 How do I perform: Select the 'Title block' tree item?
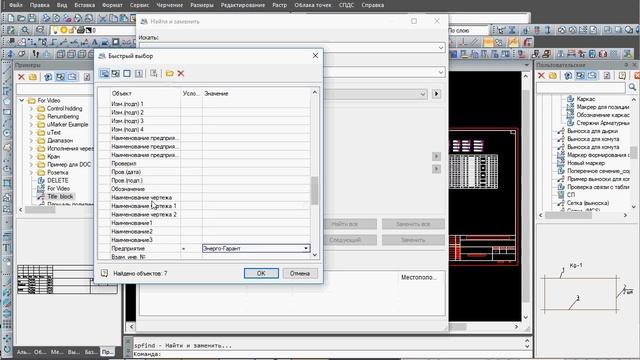[60, 196]
